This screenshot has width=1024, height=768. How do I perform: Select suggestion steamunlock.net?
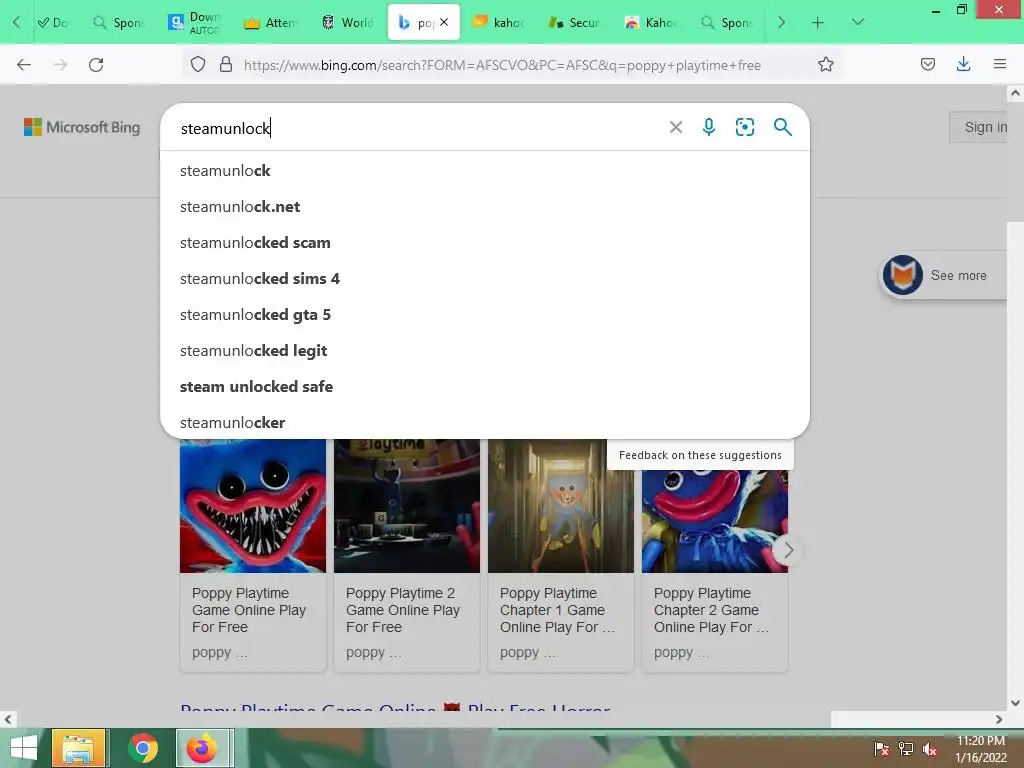coord(485,206)
